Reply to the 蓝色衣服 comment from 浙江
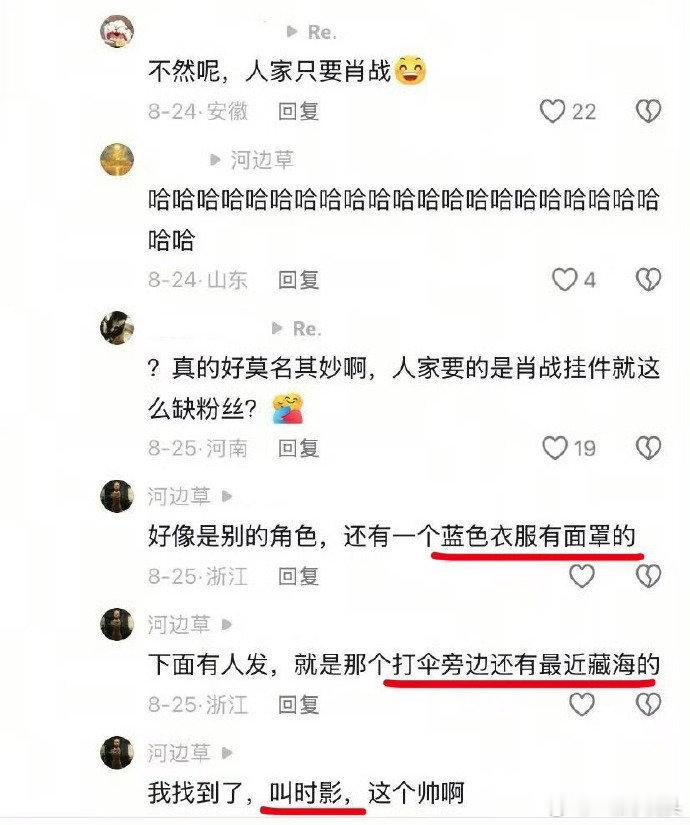This screenshot has height=825, width=690. (x=298, y=576)
